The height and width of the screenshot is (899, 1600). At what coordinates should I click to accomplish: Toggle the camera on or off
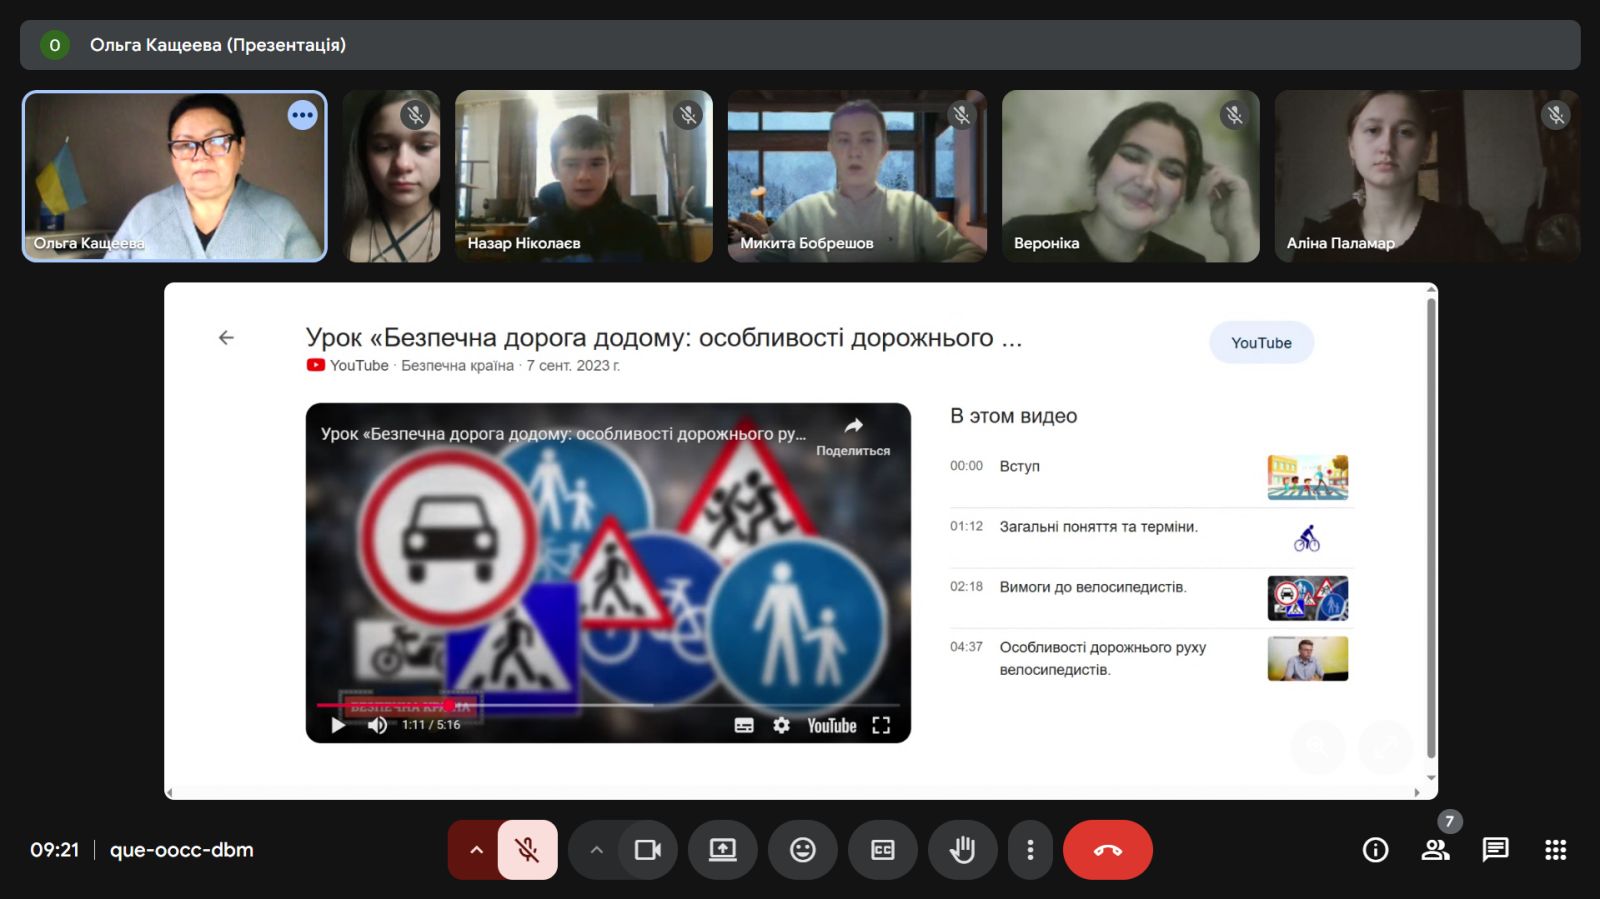coord(648,850)
